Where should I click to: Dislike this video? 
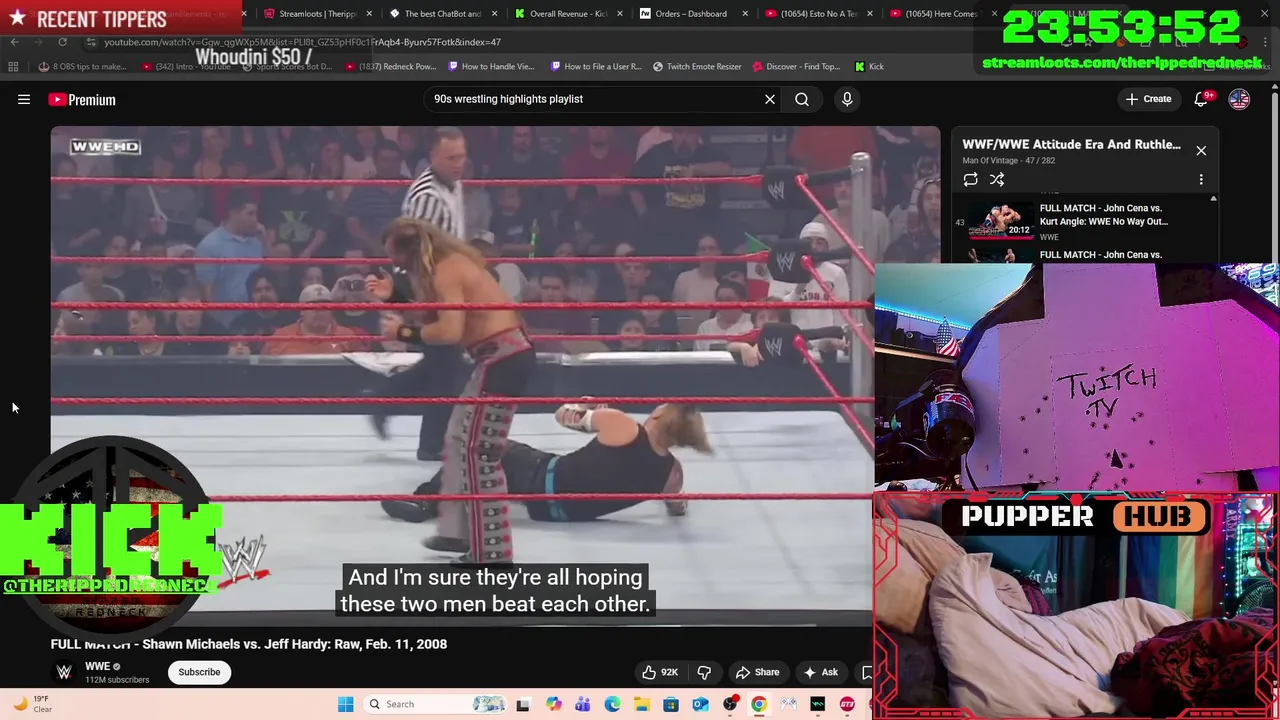click(704, 672)
